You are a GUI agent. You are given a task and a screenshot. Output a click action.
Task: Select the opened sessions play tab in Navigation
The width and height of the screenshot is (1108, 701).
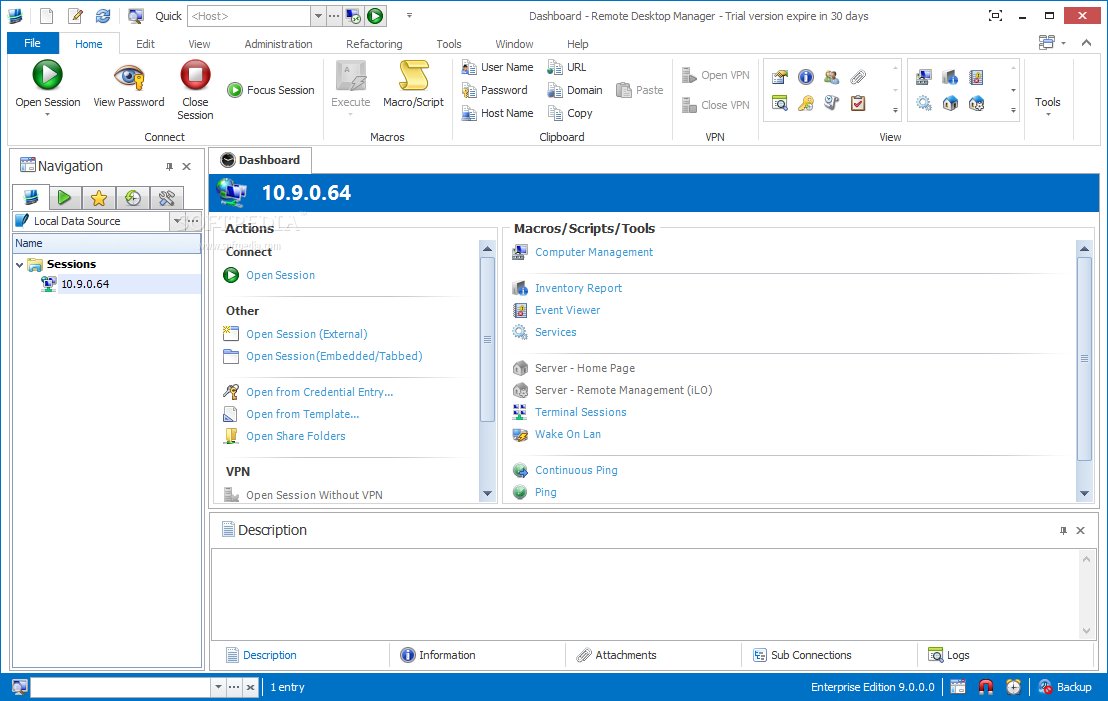[64, 198]
